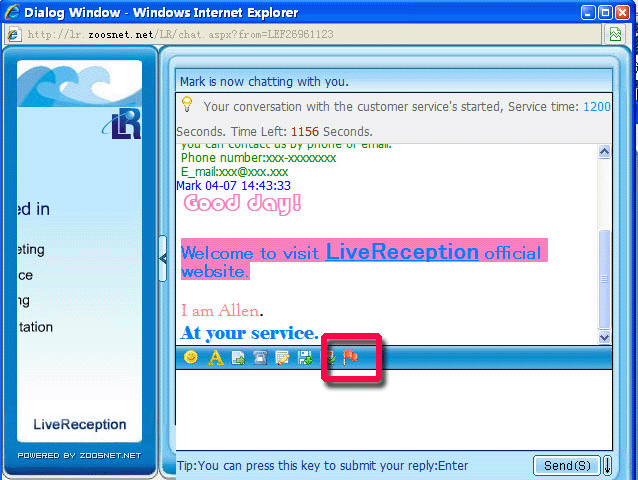The height and width of the screenshot is (480, 638).
Task: Open the LiveReception hyperlink in chat
Action: [x=402, y=252]
